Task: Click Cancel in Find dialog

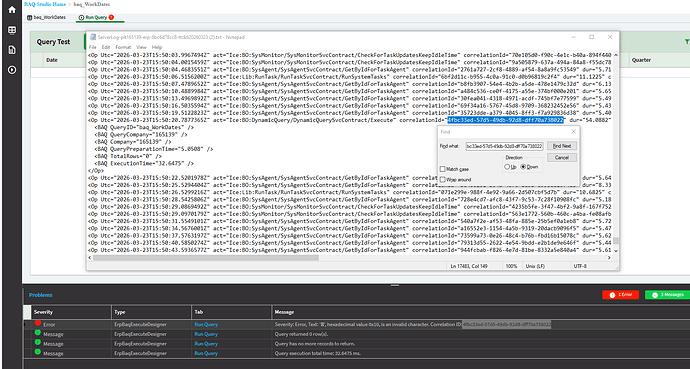Action: coord(562,157)
